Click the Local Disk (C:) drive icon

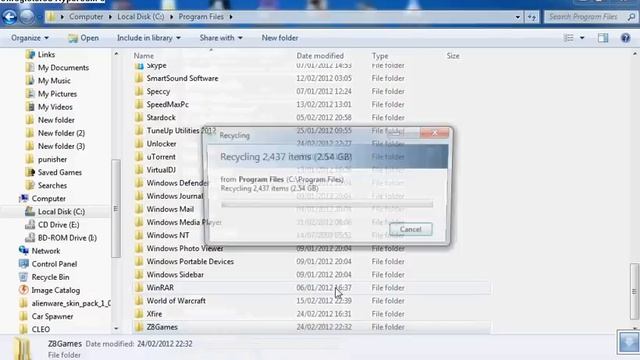coord(30,211)
